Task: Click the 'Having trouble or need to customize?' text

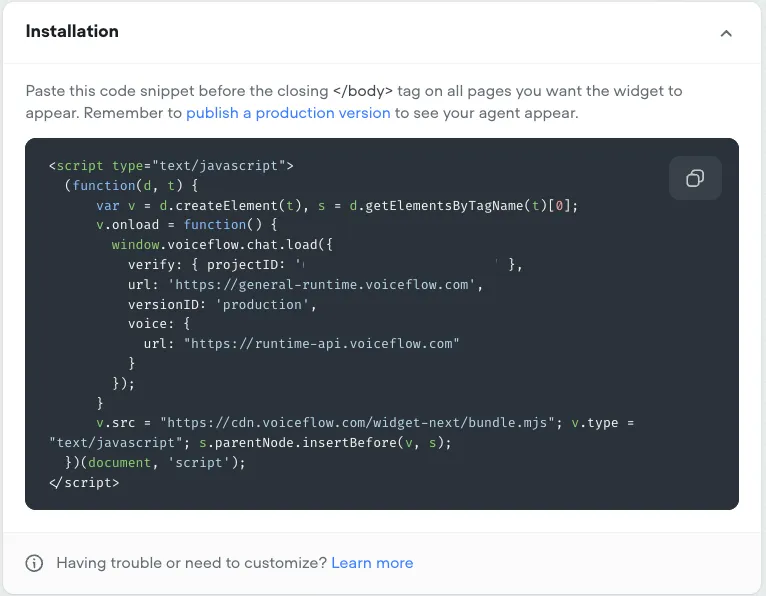Action: click(x=192, y=563)
